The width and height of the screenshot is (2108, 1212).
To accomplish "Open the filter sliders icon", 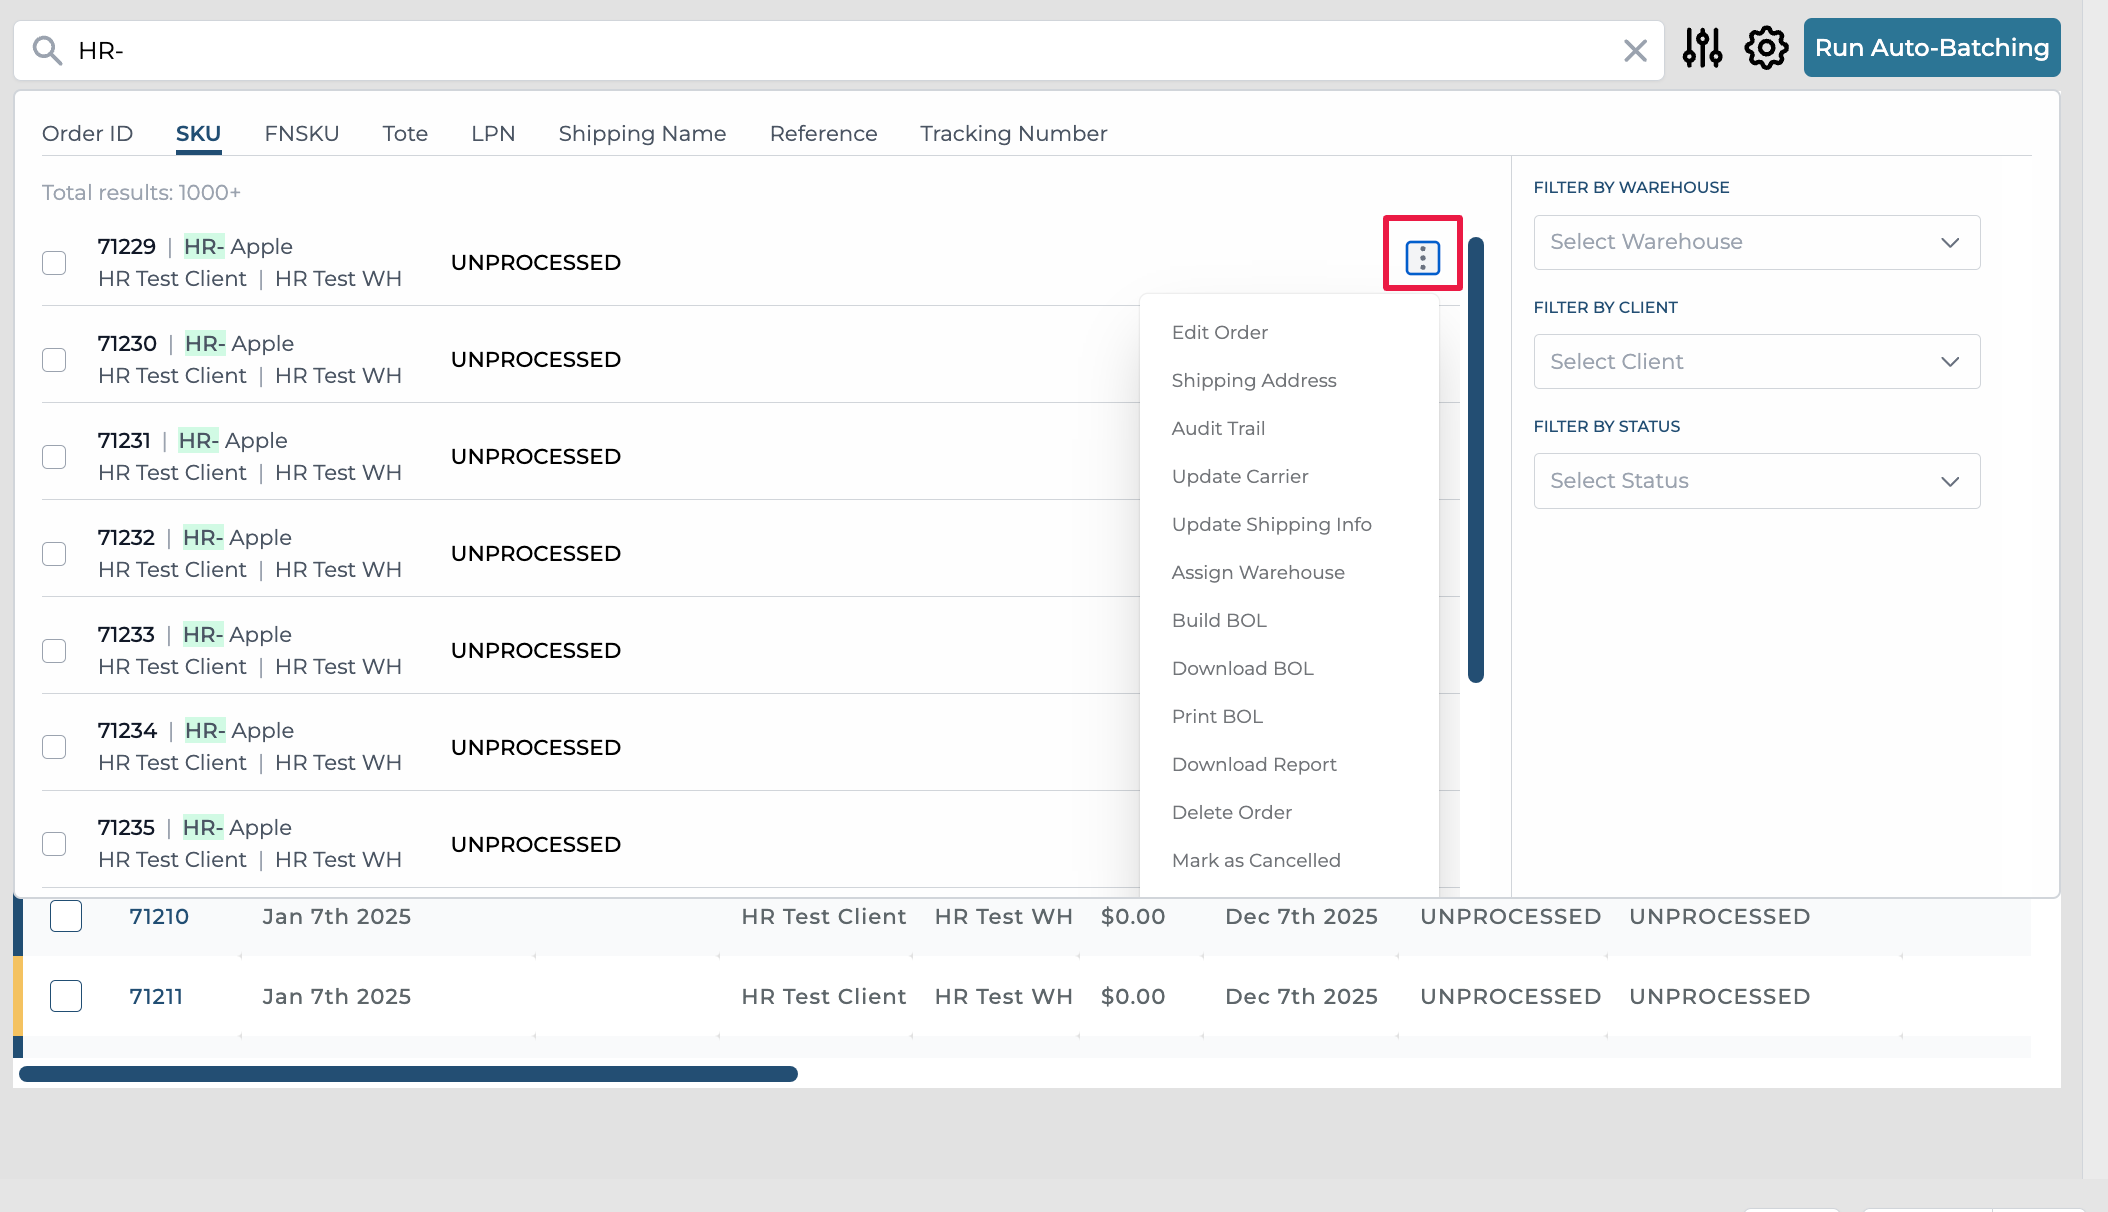I will 1702,48.
